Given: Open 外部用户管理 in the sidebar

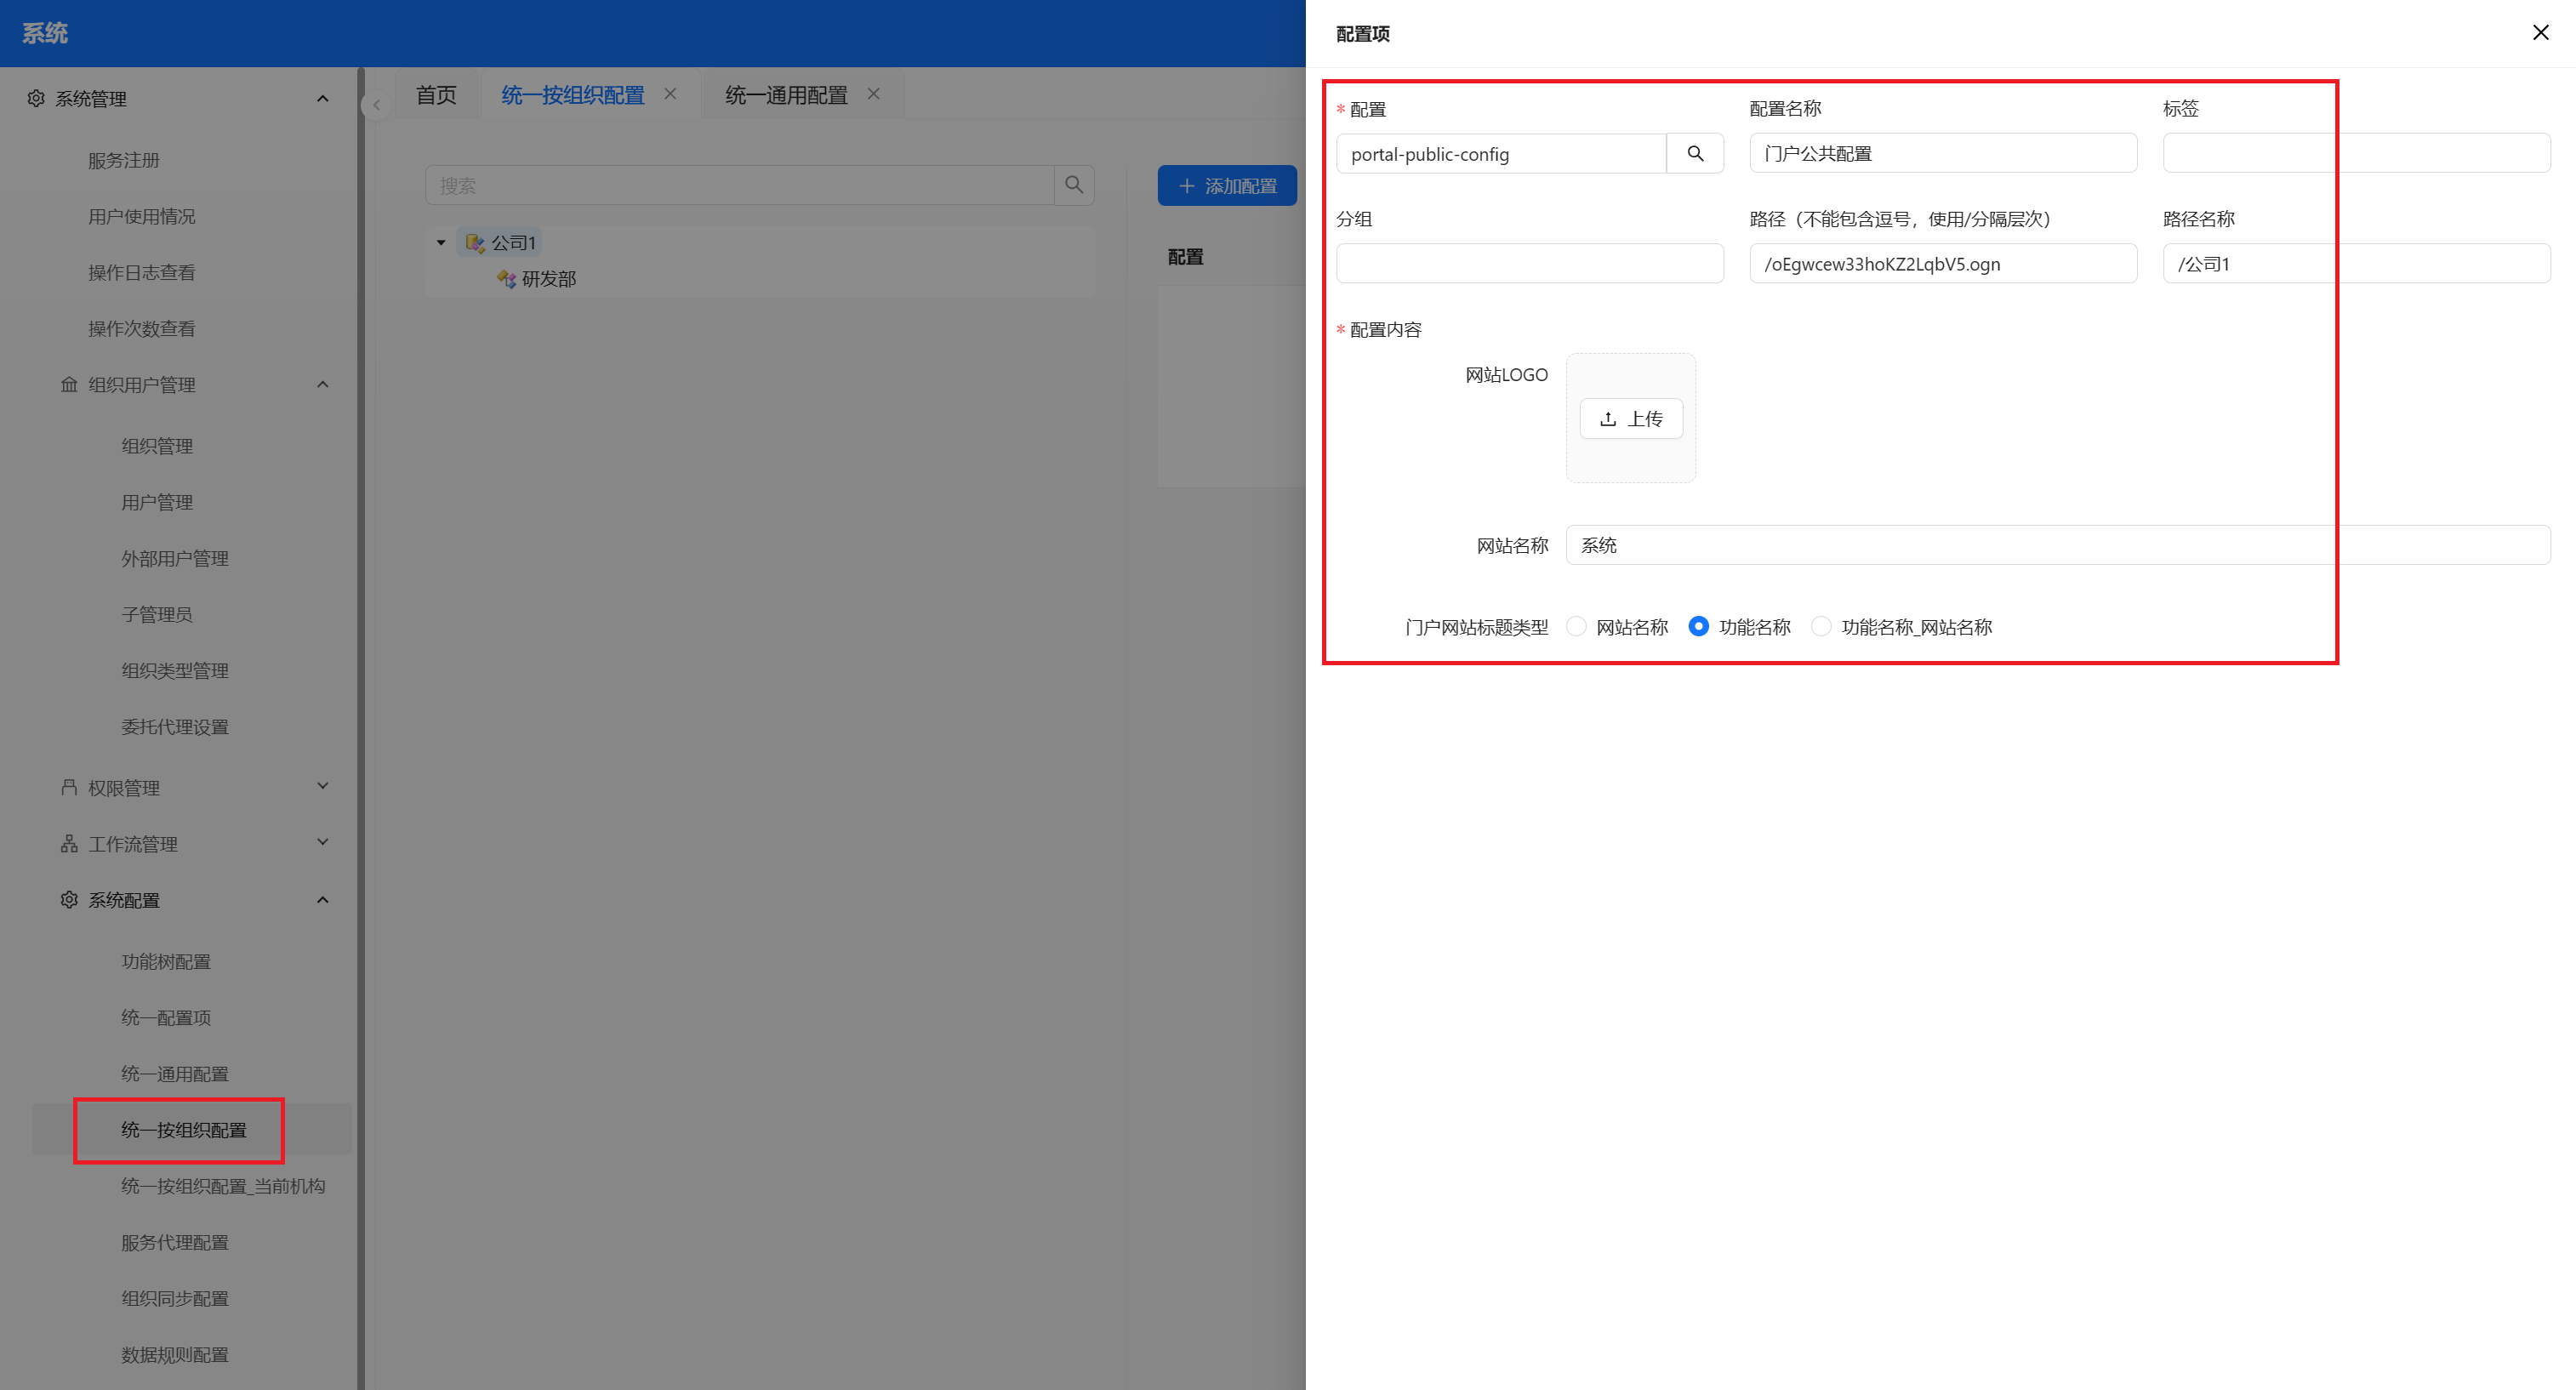Looking at the screenshot, I should [175, 559].
